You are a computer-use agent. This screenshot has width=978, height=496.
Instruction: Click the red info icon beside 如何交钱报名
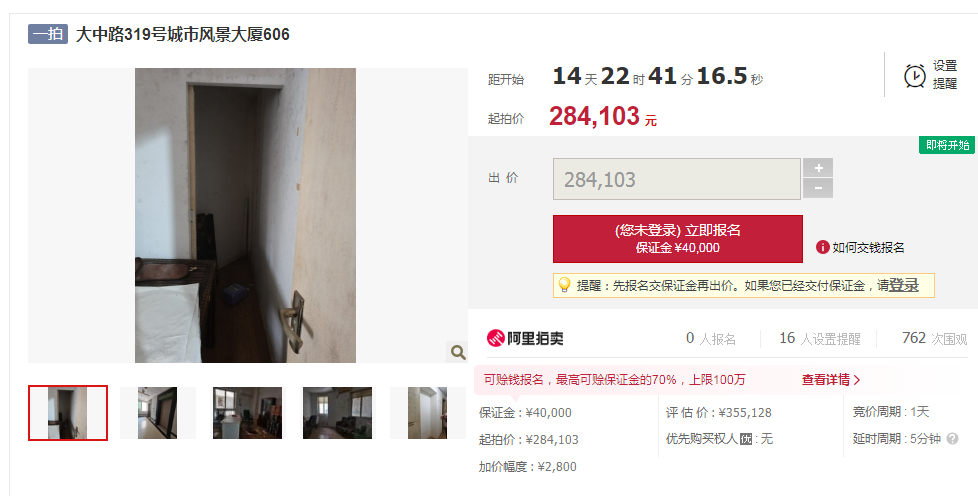click(822, 247)
